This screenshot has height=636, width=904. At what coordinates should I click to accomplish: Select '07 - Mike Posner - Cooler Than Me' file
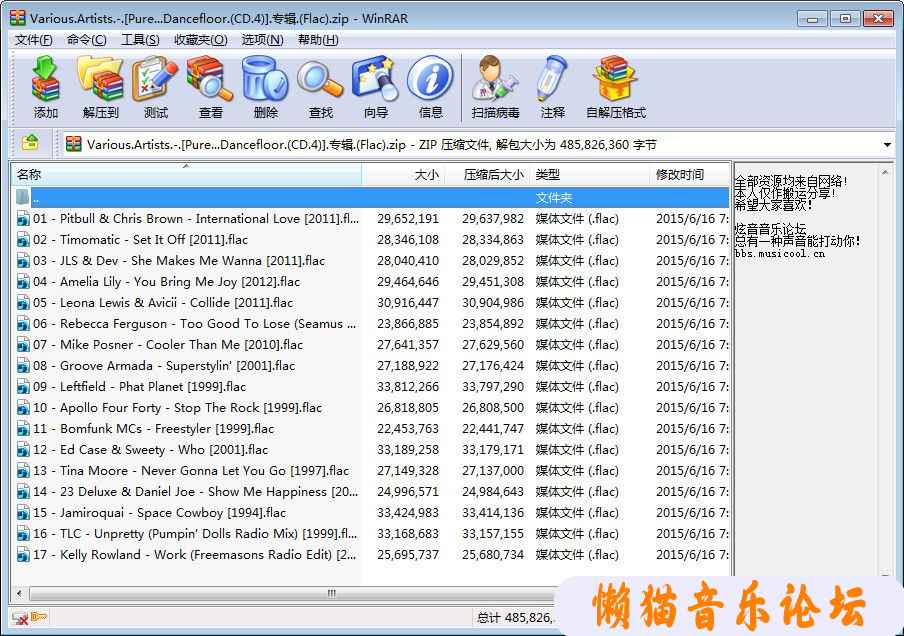(168, 345)
